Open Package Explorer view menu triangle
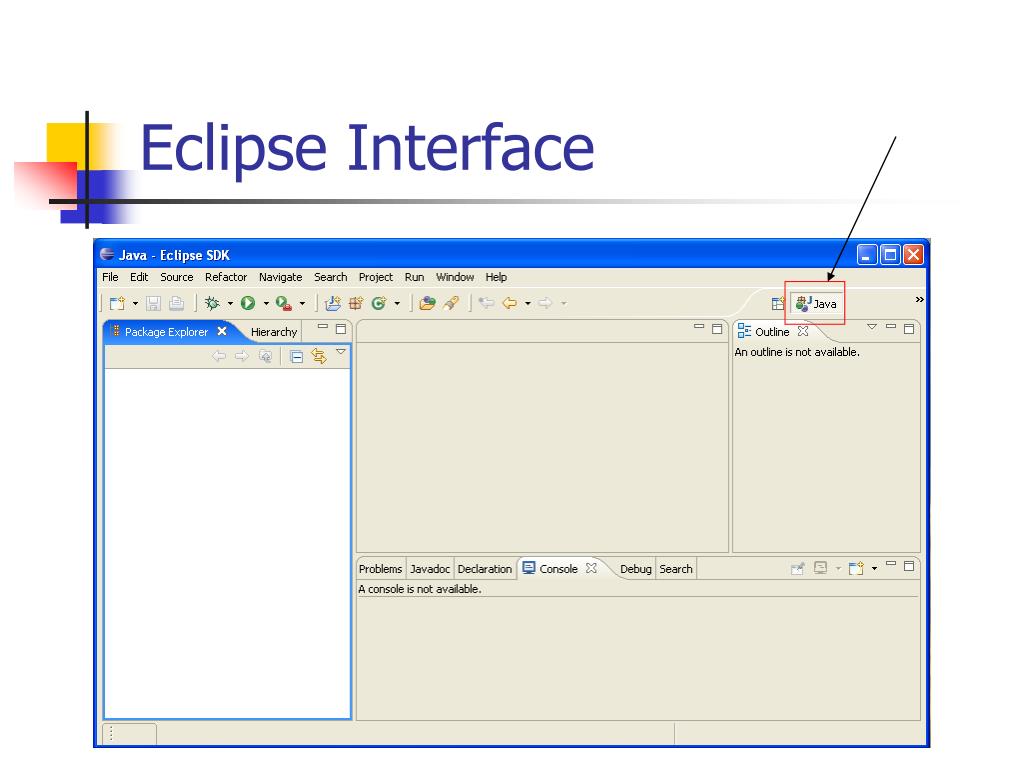This screenshot has width=1024, height=768. coord(341,352)
